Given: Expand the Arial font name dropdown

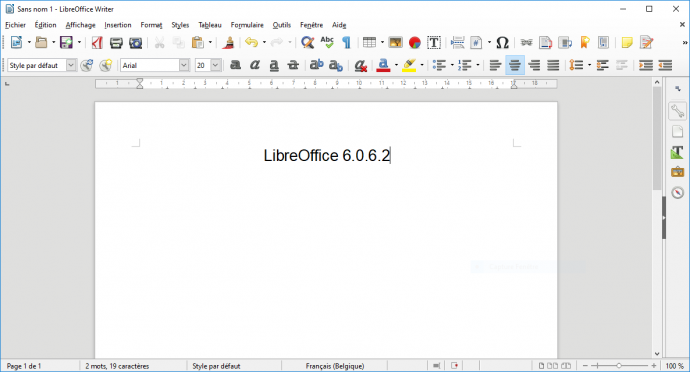Looking at the screenshot, I should [184, 66].
